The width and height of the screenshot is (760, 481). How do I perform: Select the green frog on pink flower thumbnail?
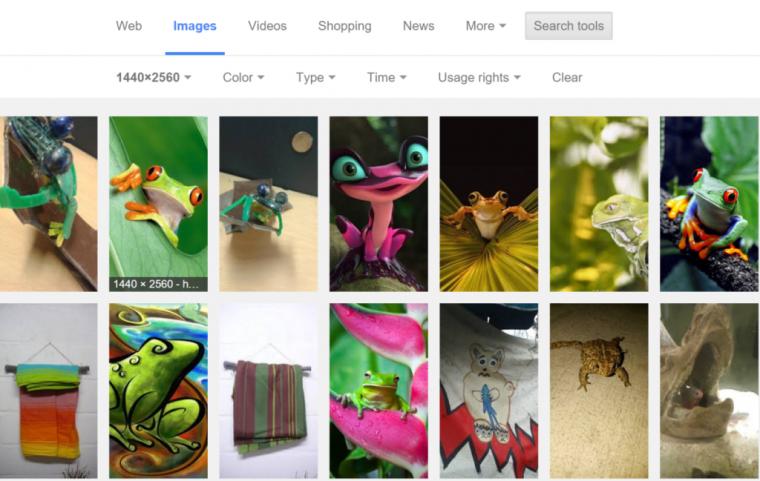pos(379,391)
